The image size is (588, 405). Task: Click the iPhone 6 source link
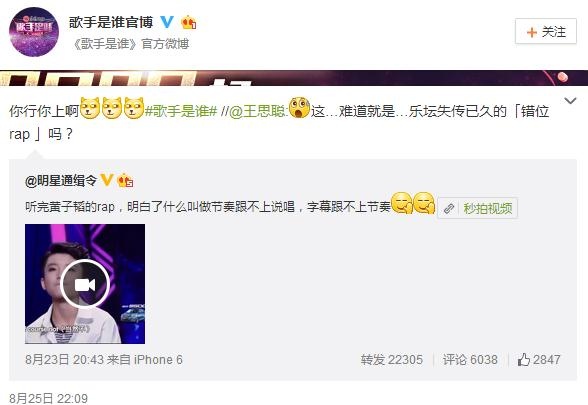[x=158, y=360]
